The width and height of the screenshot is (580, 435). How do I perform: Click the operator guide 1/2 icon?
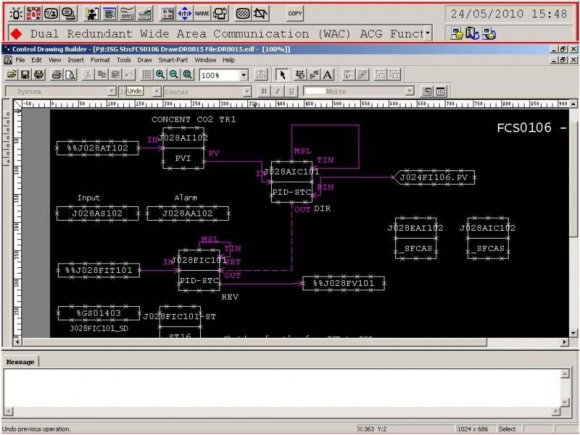click(51, 14)
